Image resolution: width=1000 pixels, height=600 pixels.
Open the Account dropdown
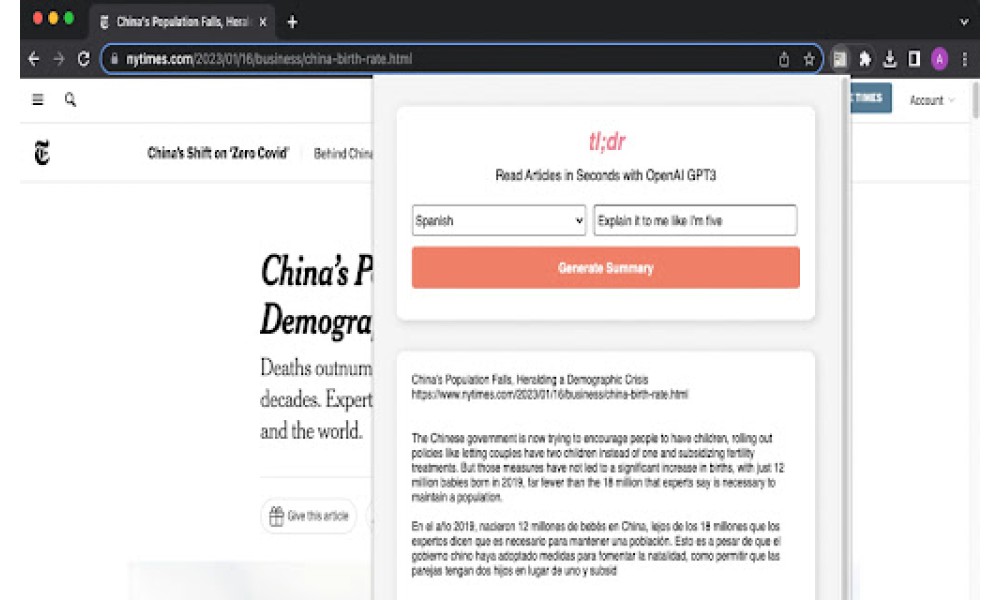[x=932, y=100]
